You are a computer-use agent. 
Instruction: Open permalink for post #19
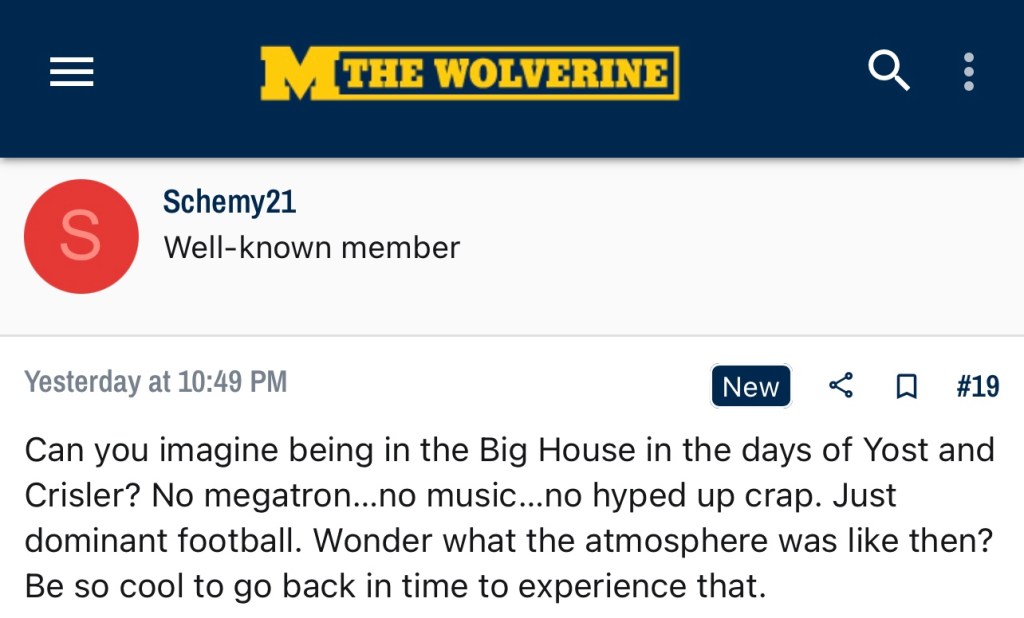[977, 386]
